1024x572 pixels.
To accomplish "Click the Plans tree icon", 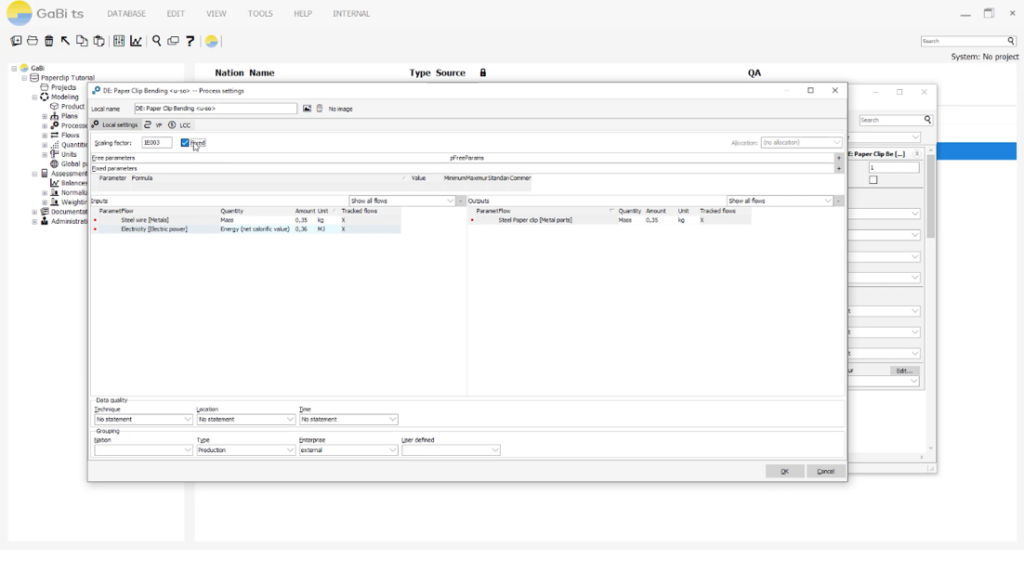I will click(x=55, y=116).
